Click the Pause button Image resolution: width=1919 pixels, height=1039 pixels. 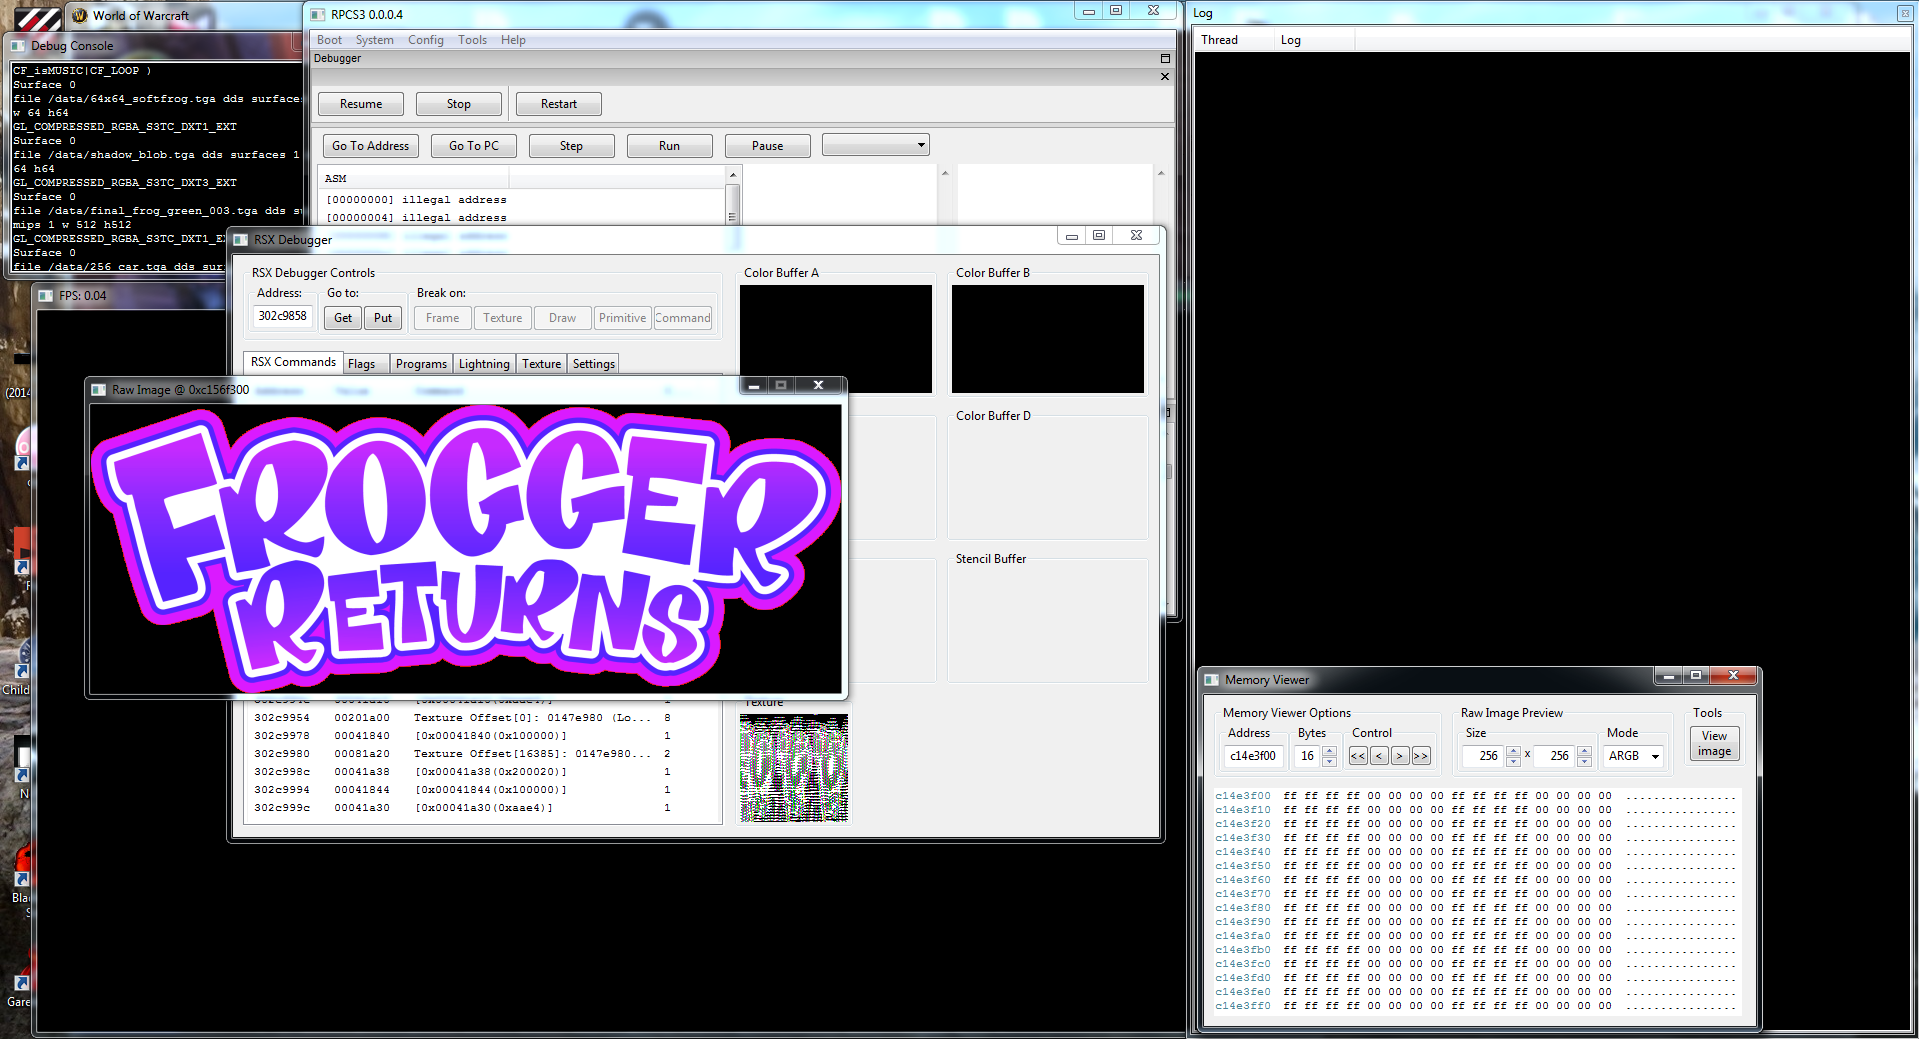point(767,146)
